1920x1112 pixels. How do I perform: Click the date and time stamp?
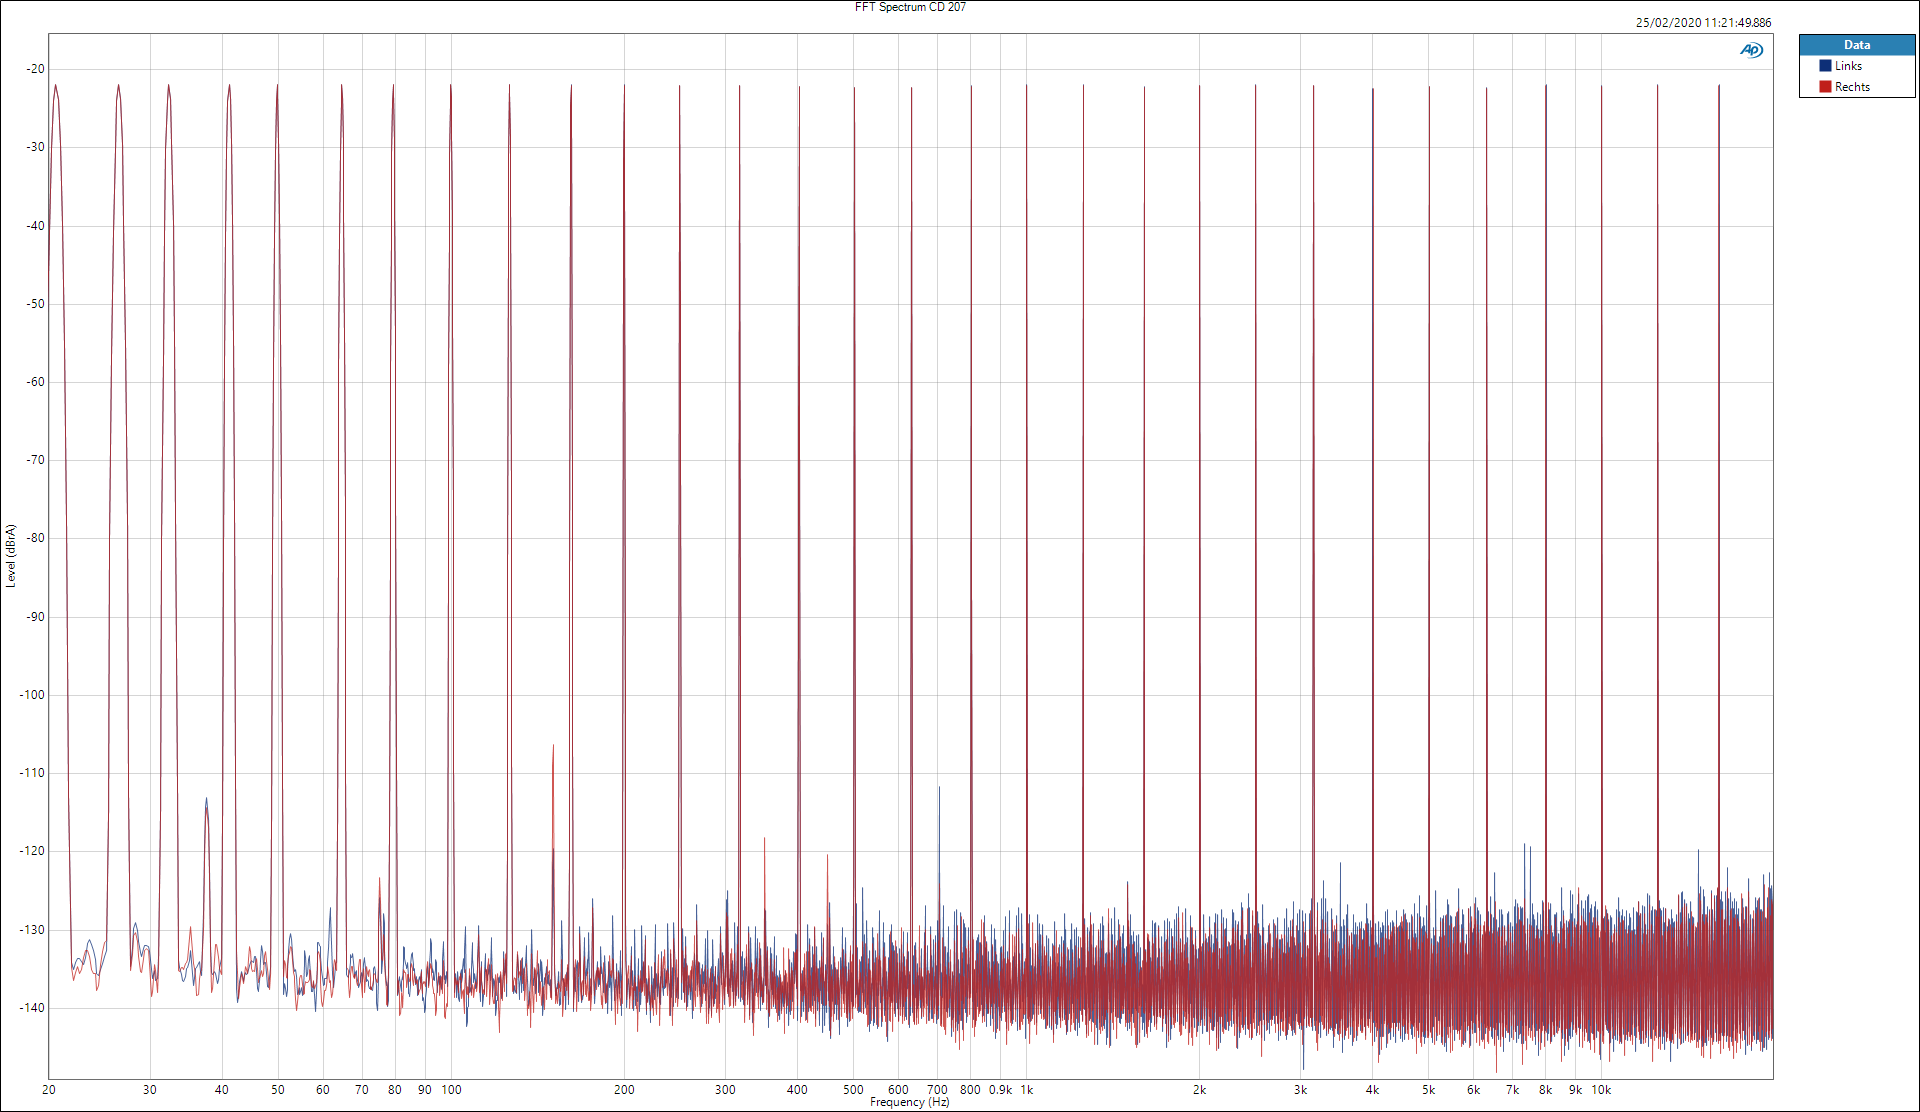1703,22
